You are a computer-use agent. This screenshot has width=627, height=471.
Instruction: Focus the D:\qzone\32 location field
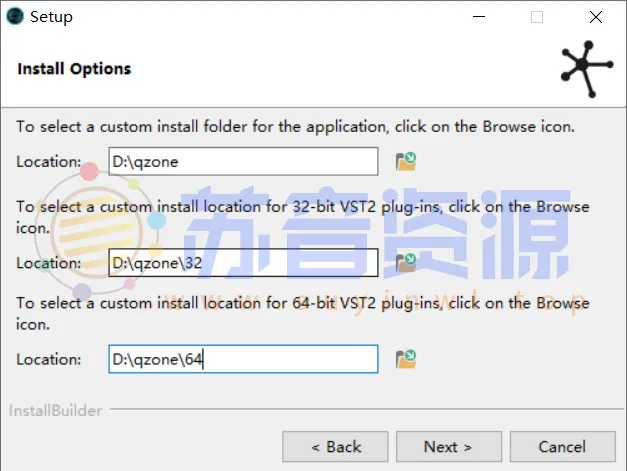tap(243, 263)
